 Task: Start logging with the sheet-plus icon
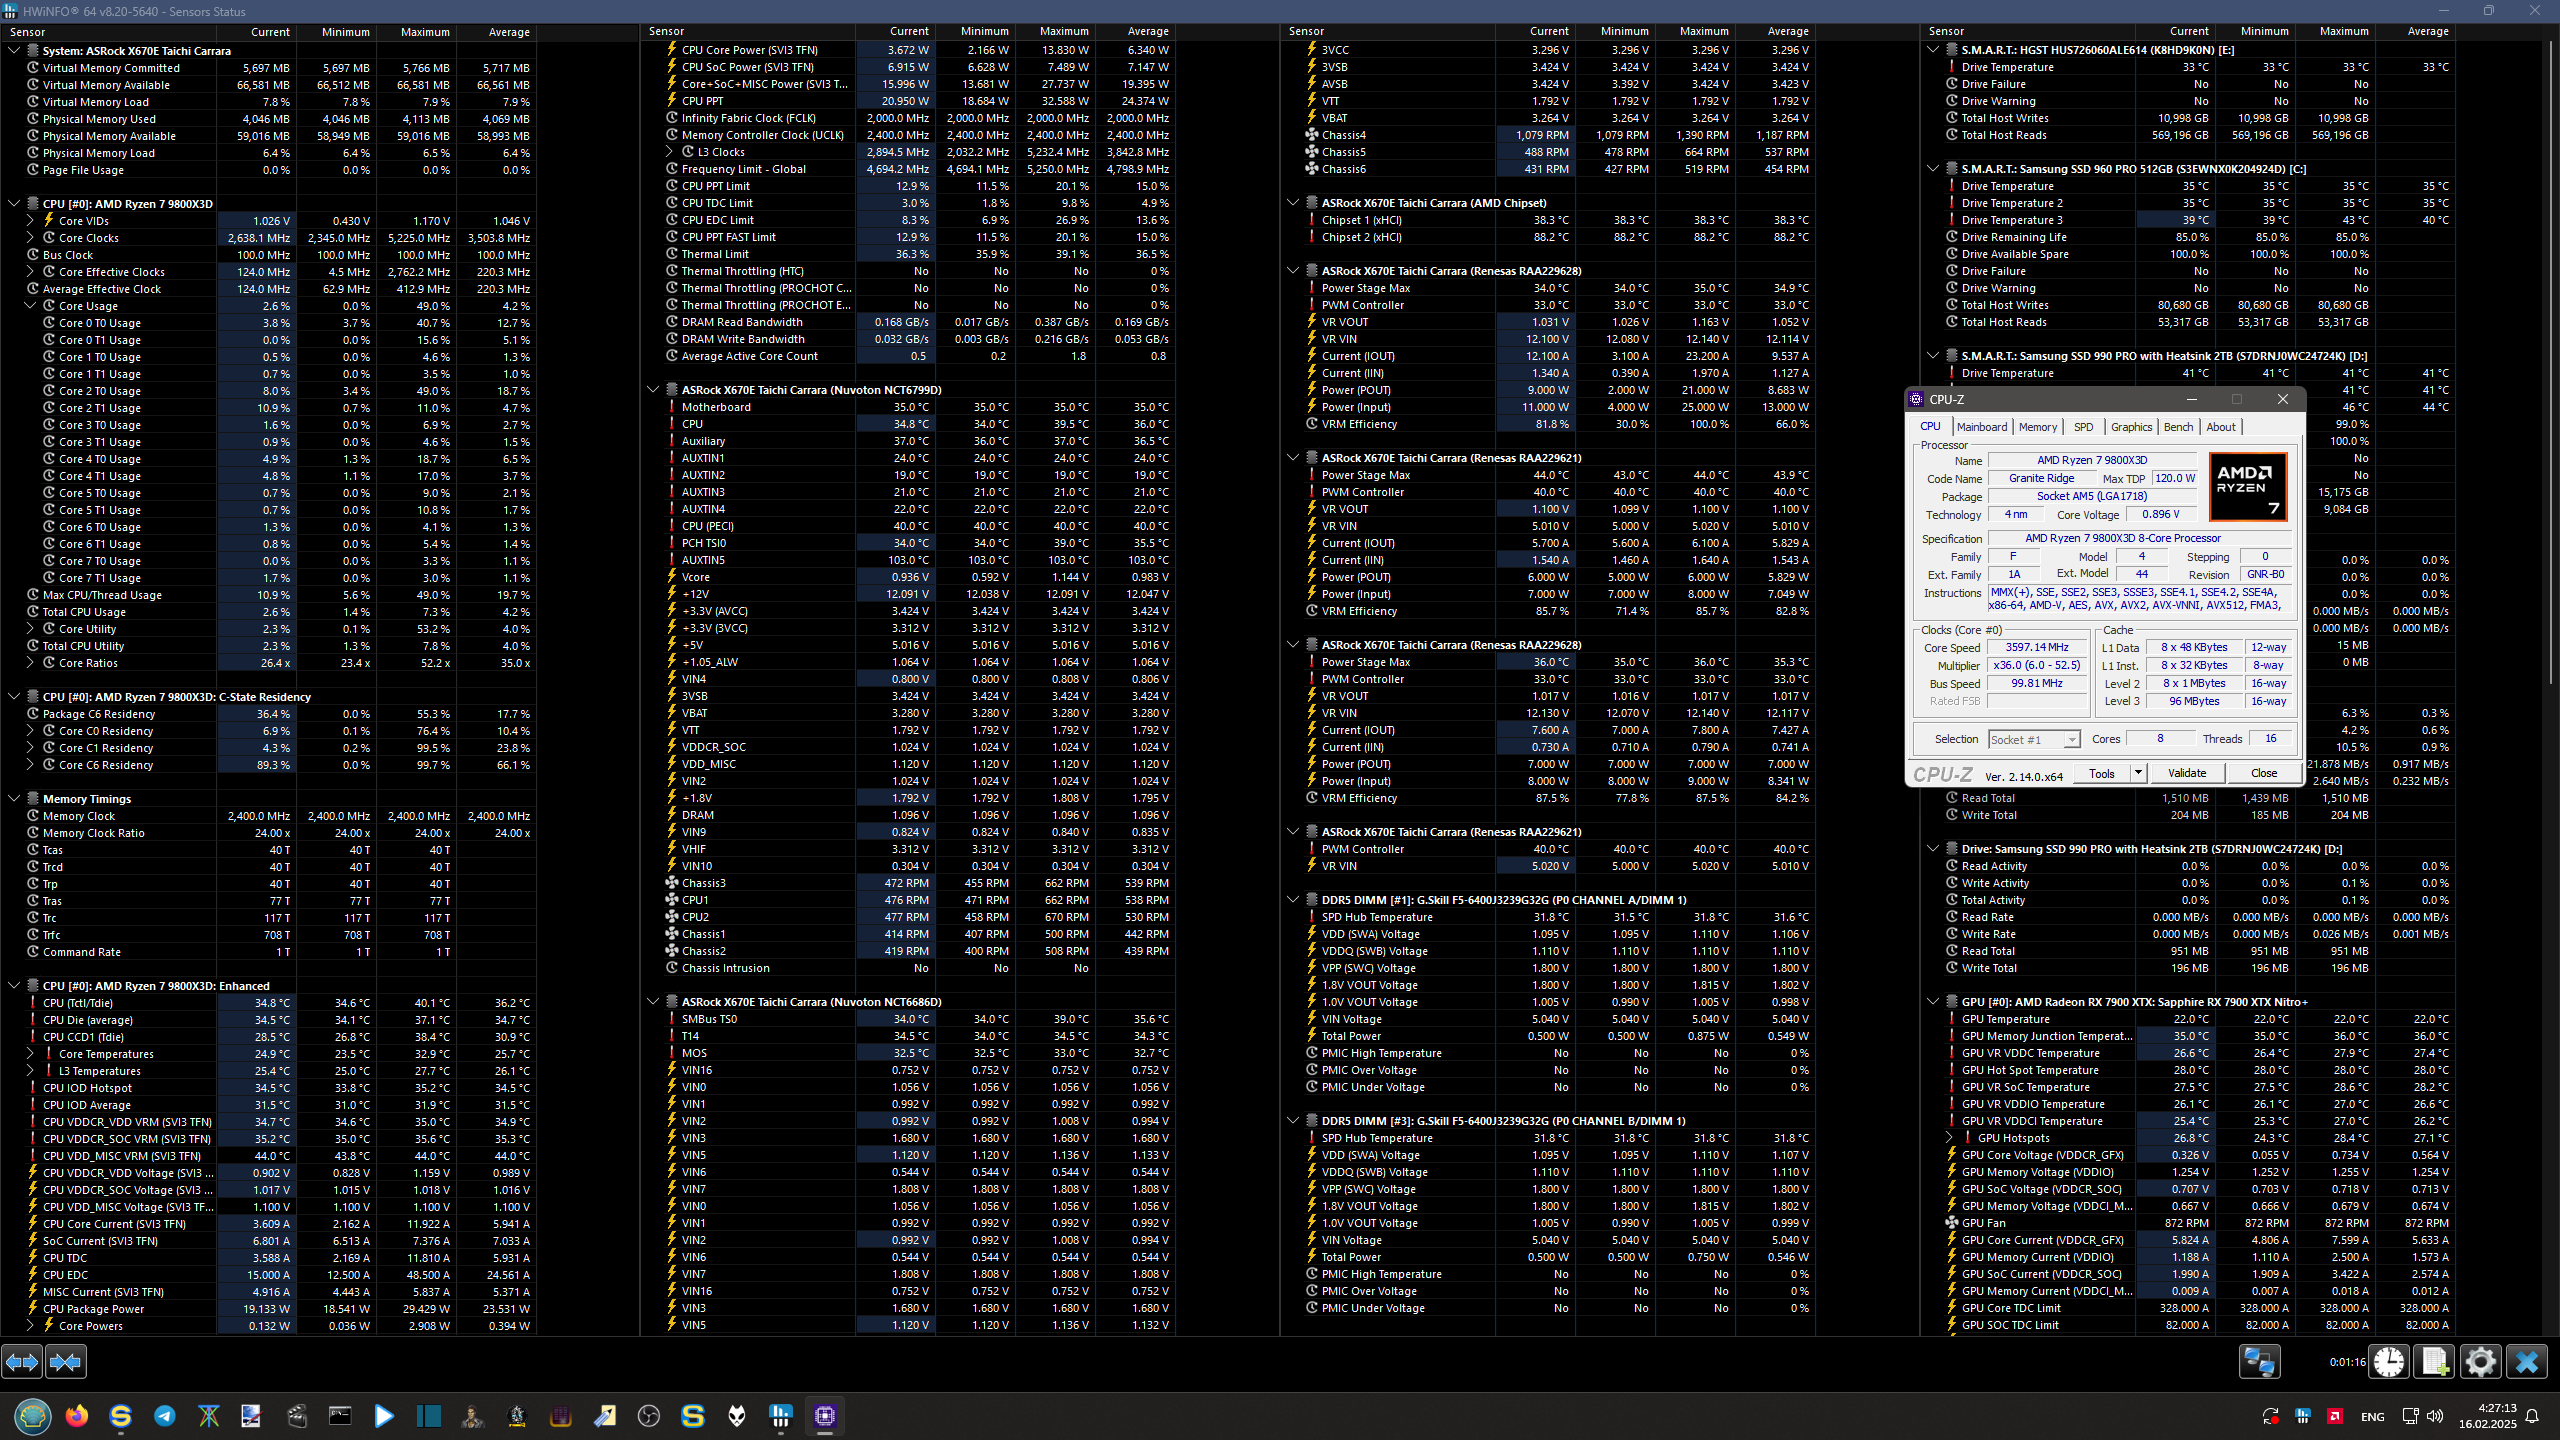[x=2435, y=1361]
